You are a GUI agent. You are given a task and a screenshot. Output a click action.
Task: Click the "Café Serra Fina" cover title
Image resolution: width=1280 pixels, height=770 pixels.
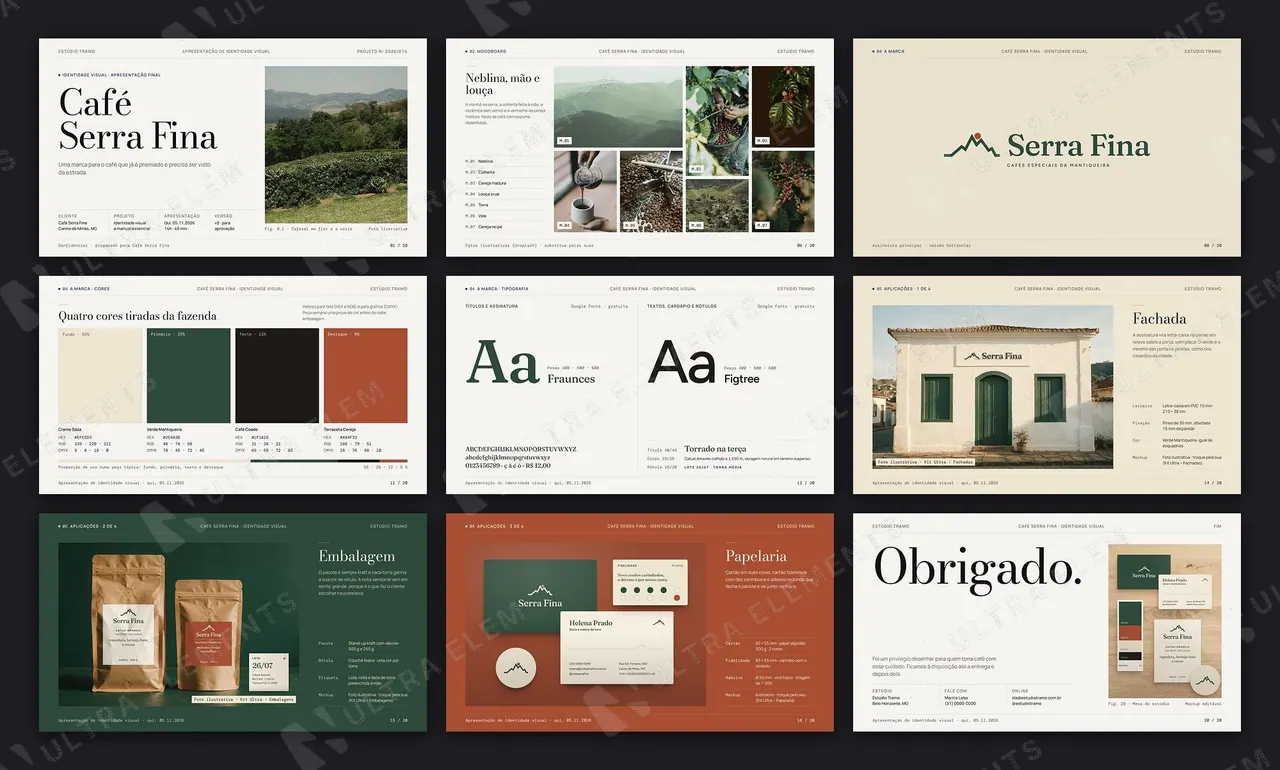[x=137, y=118]
